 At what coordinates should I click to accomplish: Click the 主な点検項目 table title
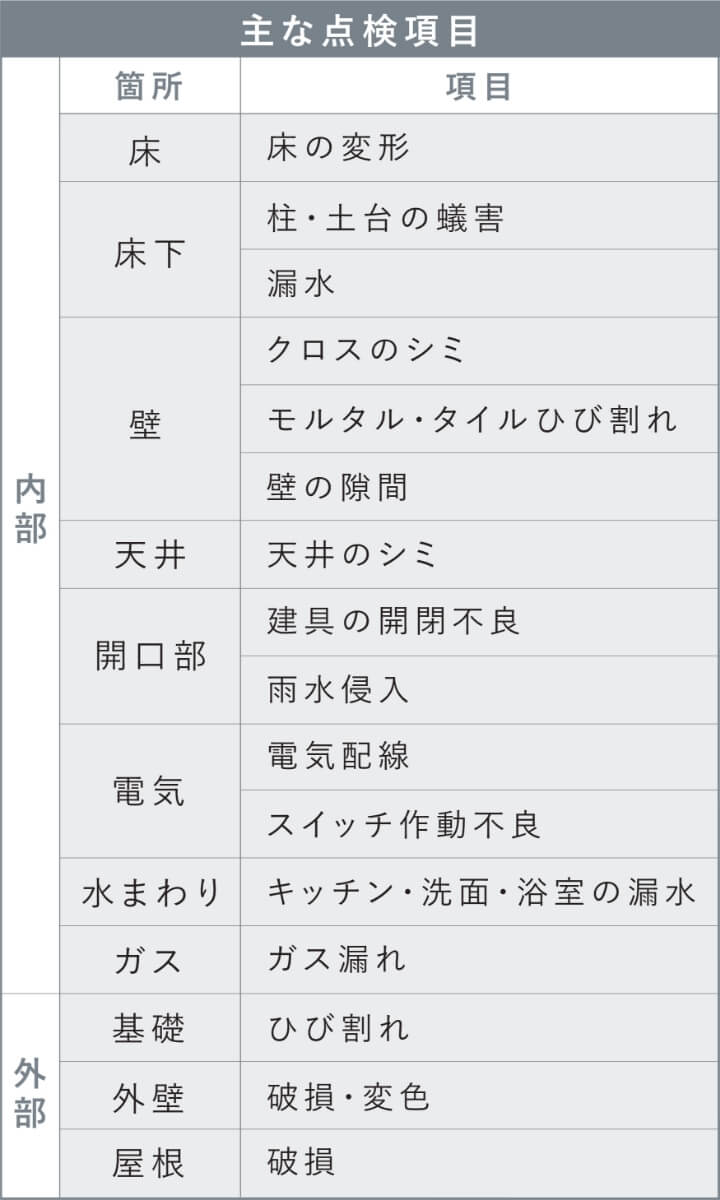click(x=360, y=28)
